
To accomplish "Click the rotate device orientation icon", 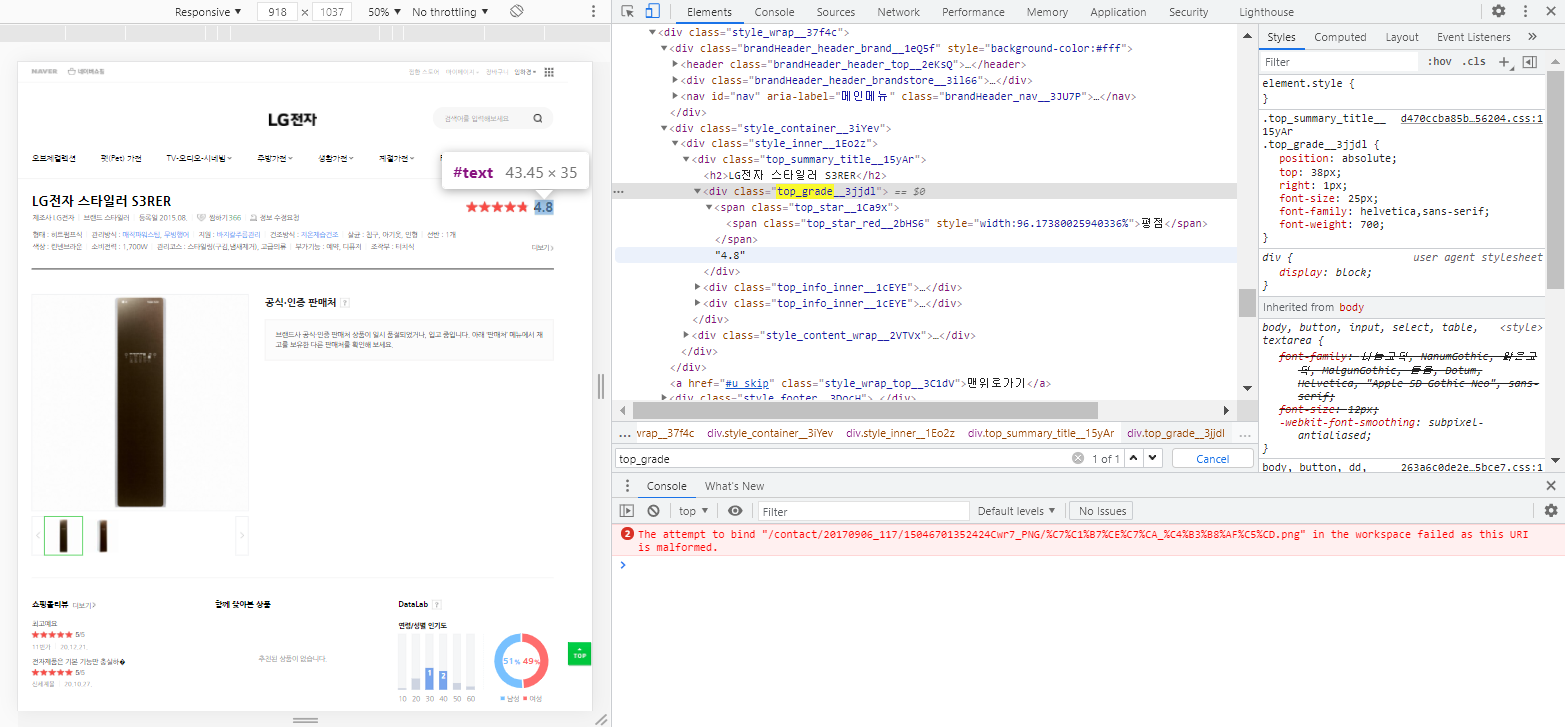I will [x=517, y=11].
